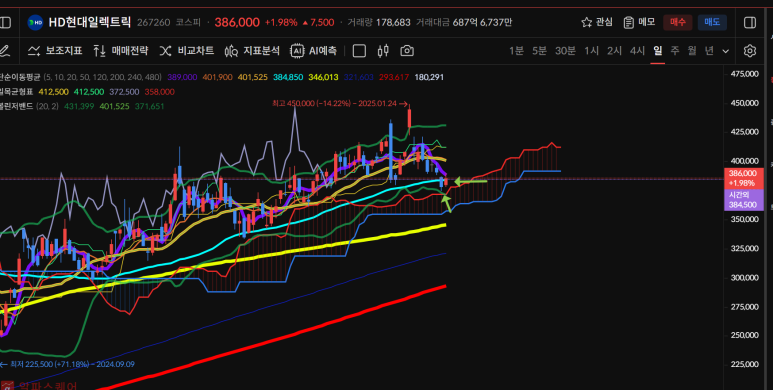Select the 주 weekly timeframe

pyautogui.click(x=674, y=51)
